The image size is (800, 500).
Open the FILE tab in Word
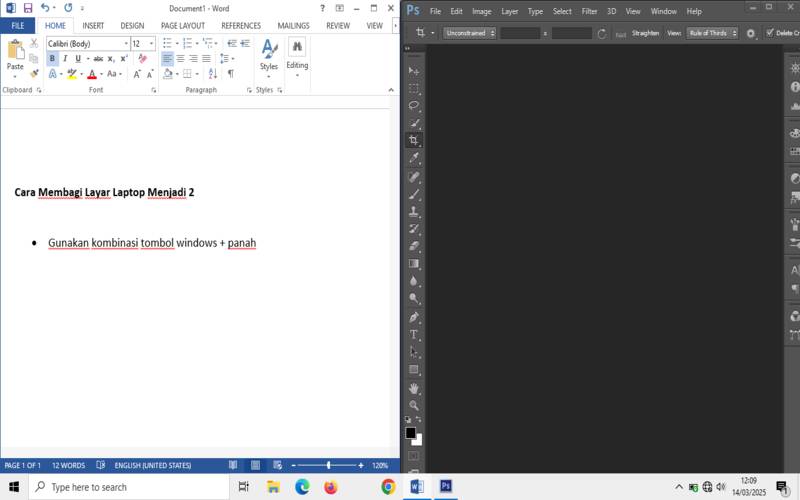(x=18, y=26)
